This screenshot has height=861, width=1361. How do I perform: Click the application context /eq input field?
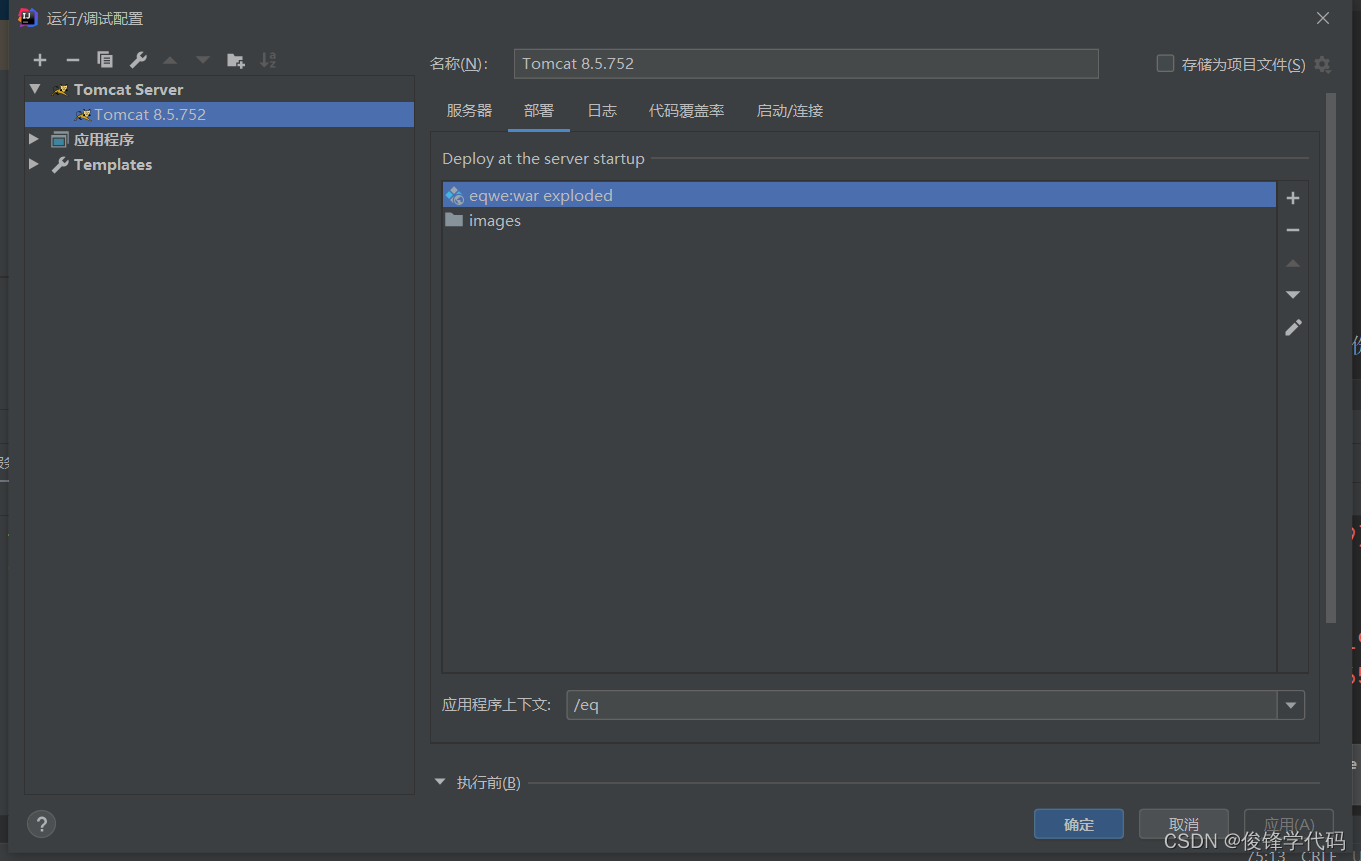pos(921,705)
